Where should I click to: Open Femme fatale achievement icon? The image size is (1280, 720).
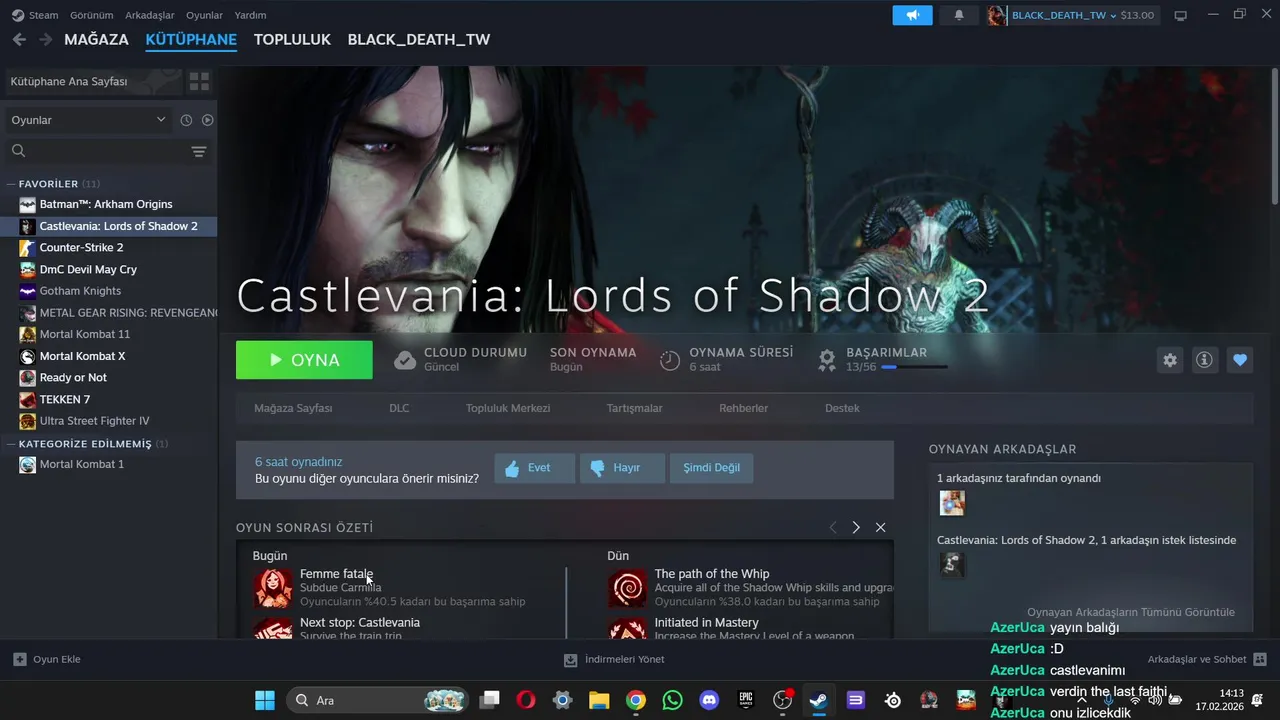tap(273, 588)
